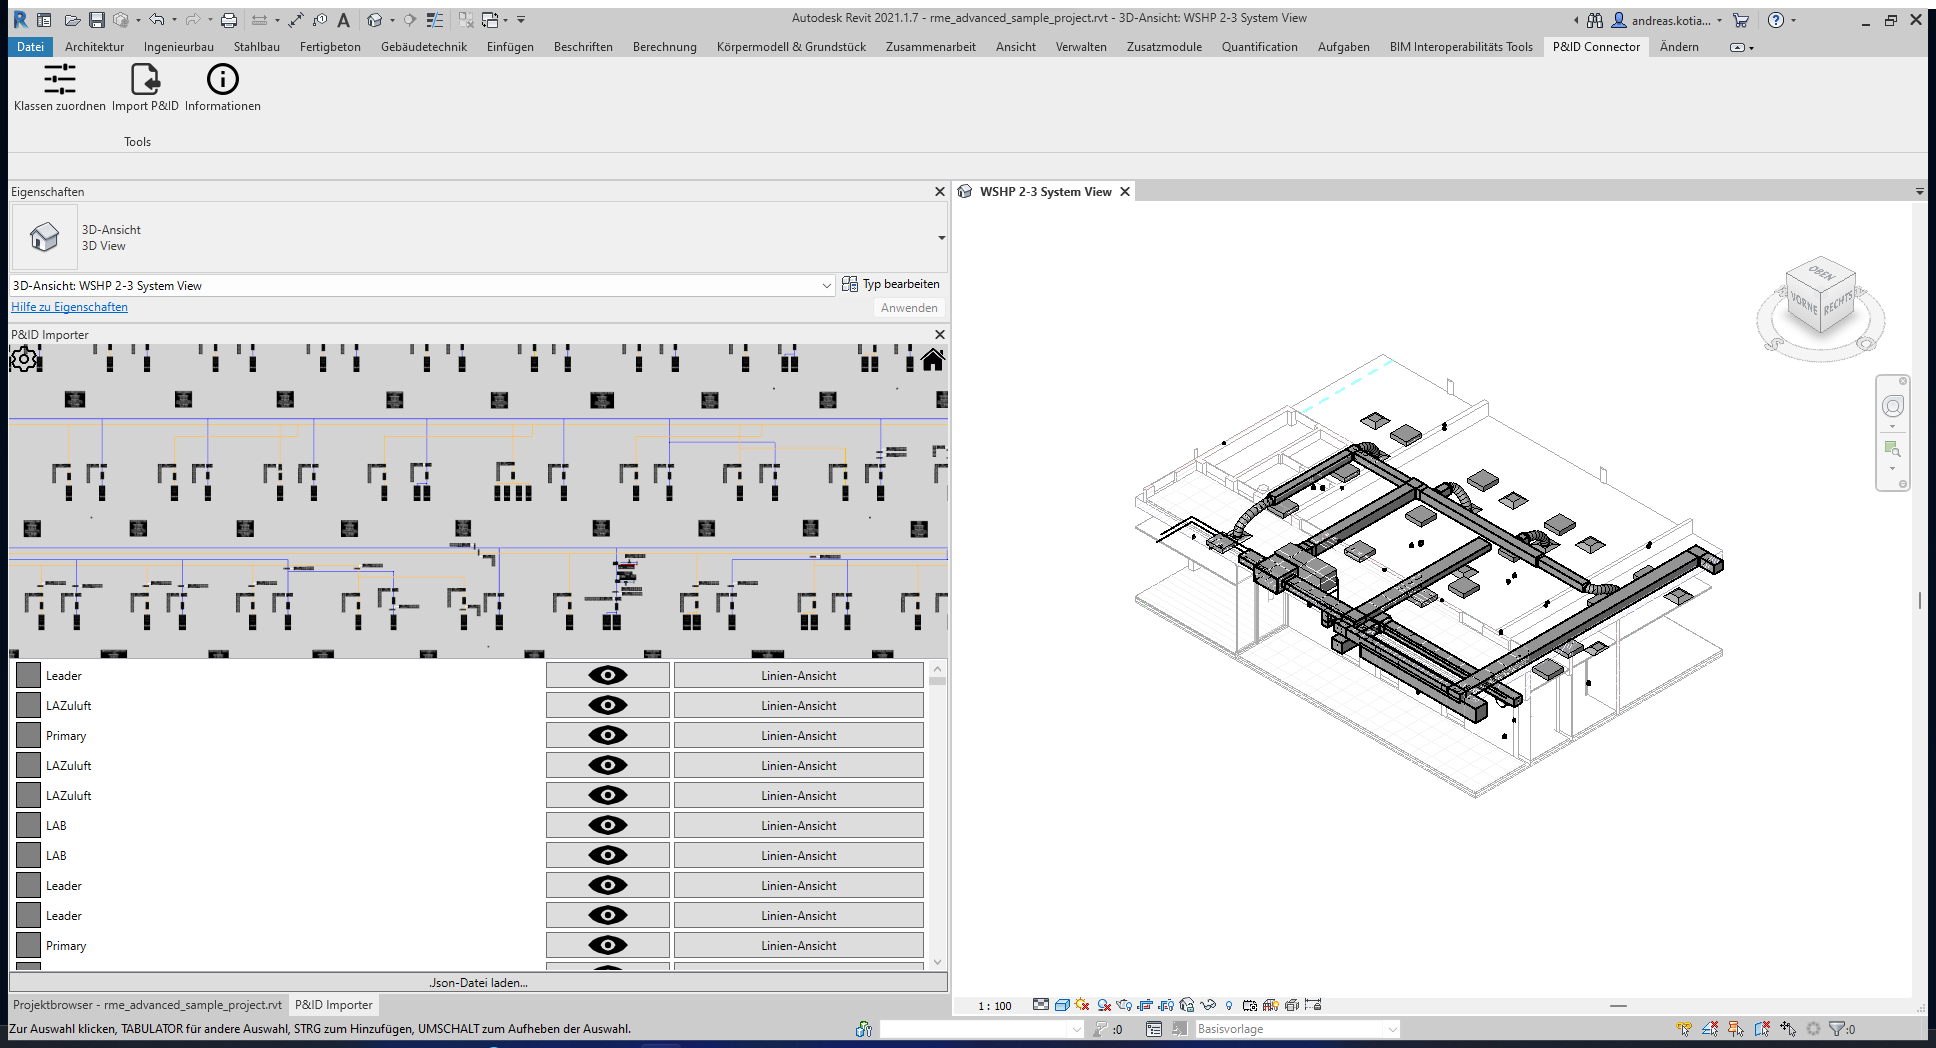Open the Hilfe zu Eigenschaften link
Image resolution: width=1936 pixels, height=1048 pixels.
point(69,307)
